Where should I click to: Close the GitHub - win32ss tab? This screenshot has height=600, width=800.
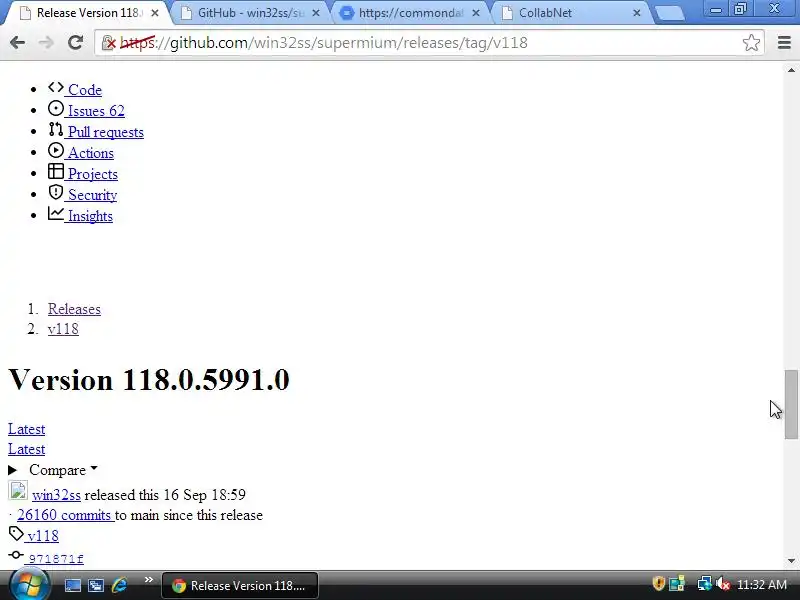point(316,13)
